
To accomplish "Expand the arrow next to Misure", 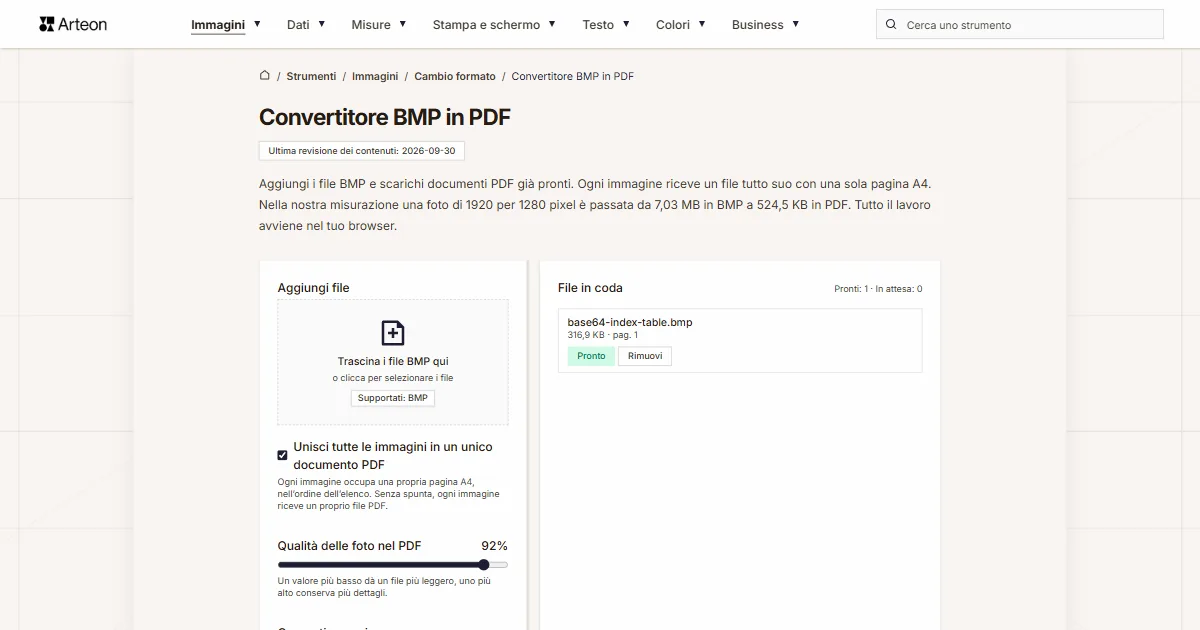I will pos(403,23).
